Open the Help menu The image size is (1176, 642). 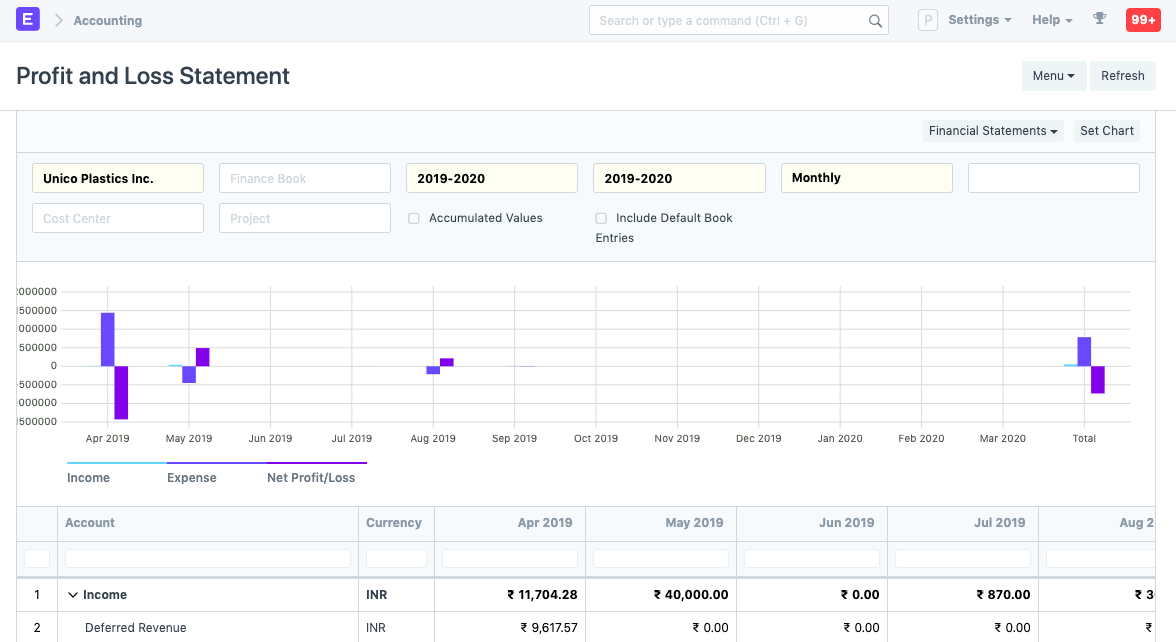(x=1052, y=20)
